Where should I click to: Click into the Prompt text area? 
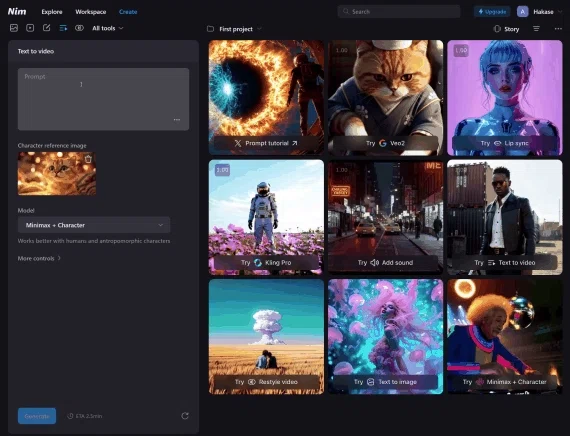coord(103,99)
